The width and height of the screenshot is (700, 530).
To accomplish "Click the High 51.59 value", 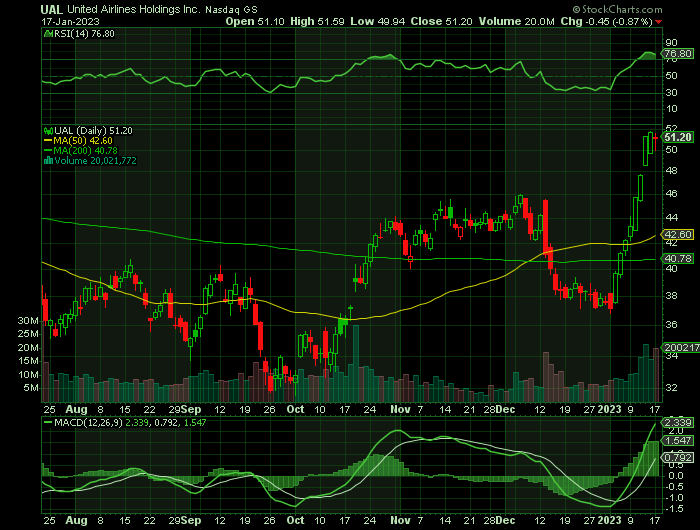I will point(317,21).
